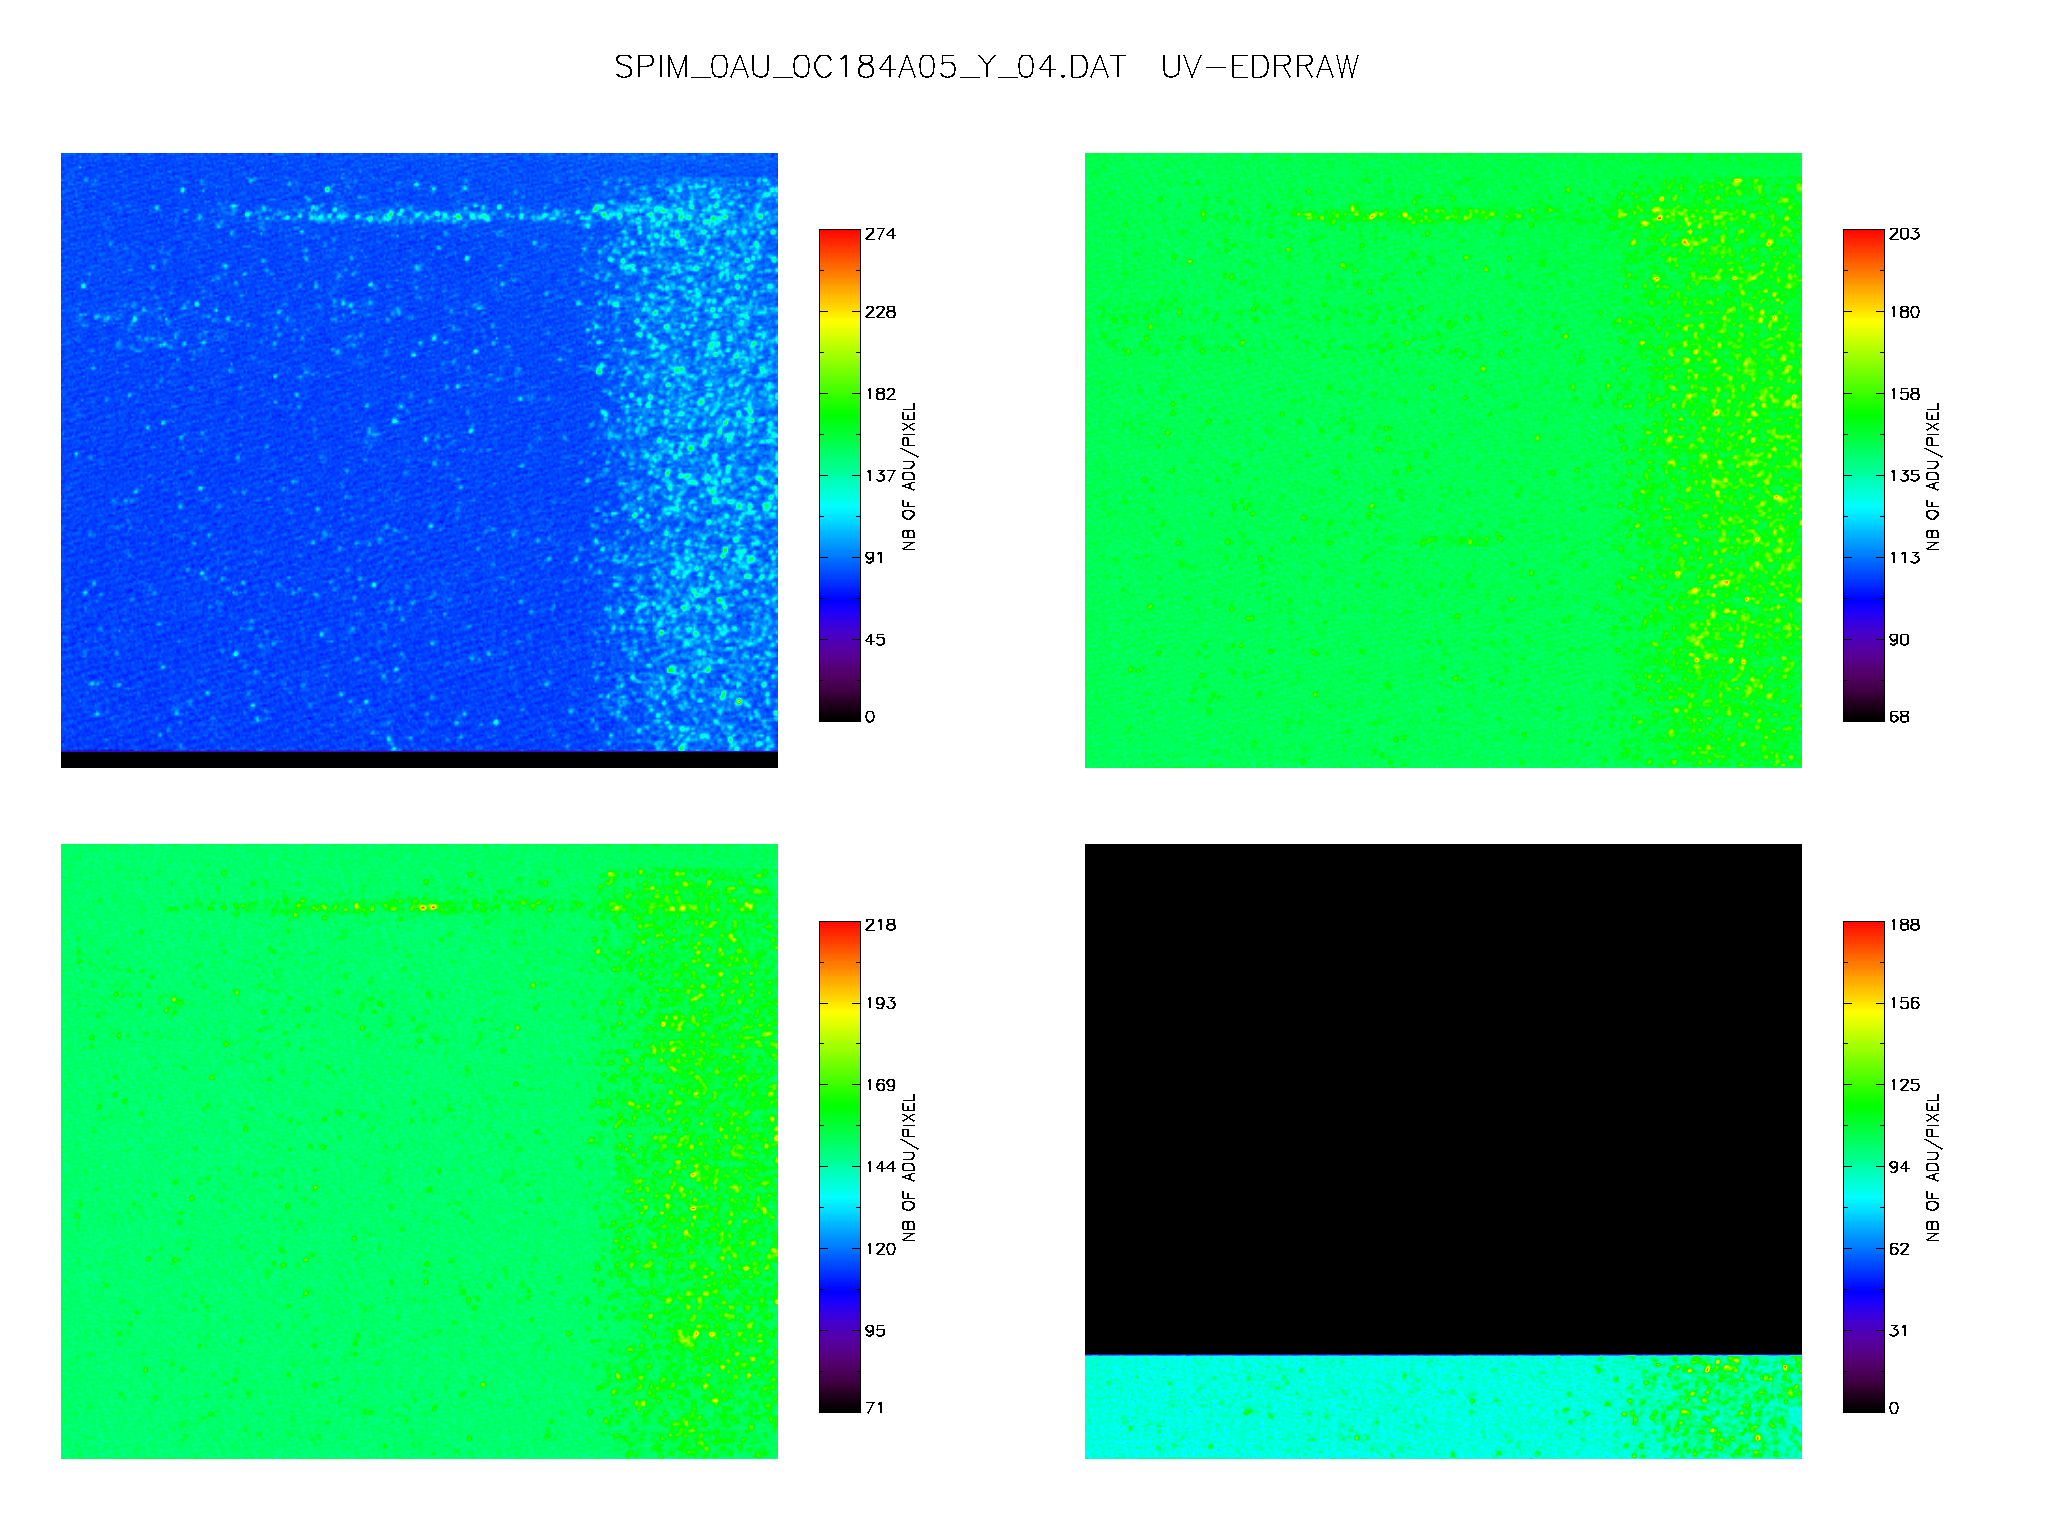Select the bottom-left green detector image panel
2048x1536 pixels.
[419, 1151]
